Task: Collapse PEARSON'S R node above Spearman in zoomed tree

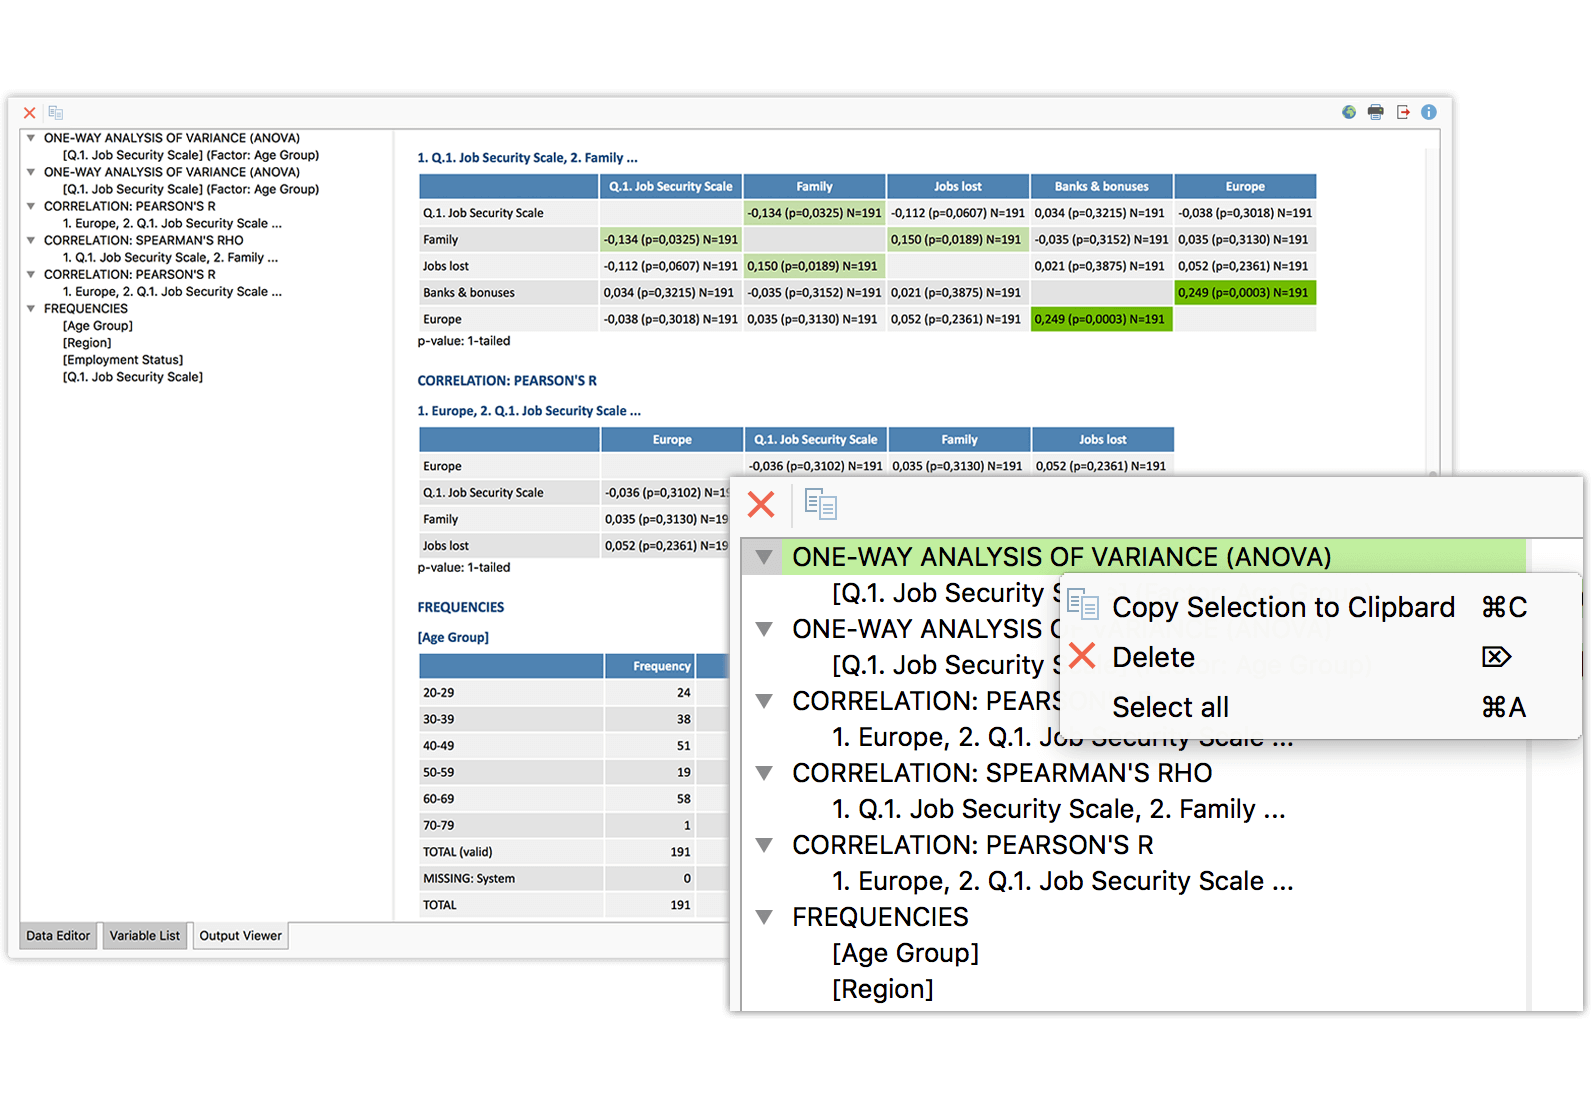Action: pos(764,701)
